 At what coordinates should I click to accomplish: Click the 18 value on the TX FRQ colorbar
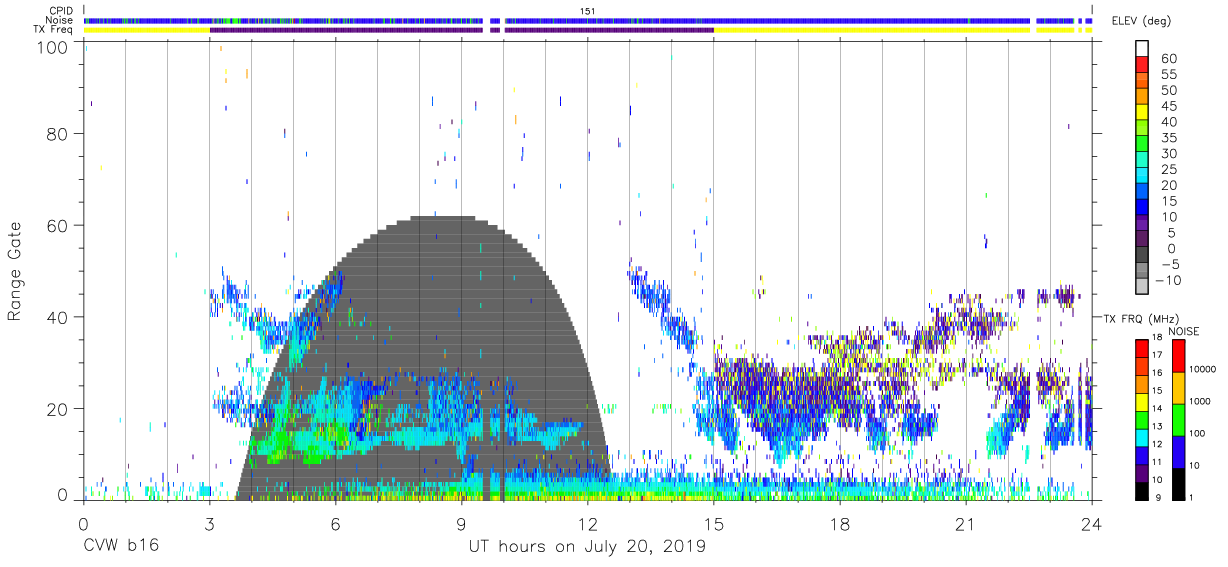click(1160, 337)
